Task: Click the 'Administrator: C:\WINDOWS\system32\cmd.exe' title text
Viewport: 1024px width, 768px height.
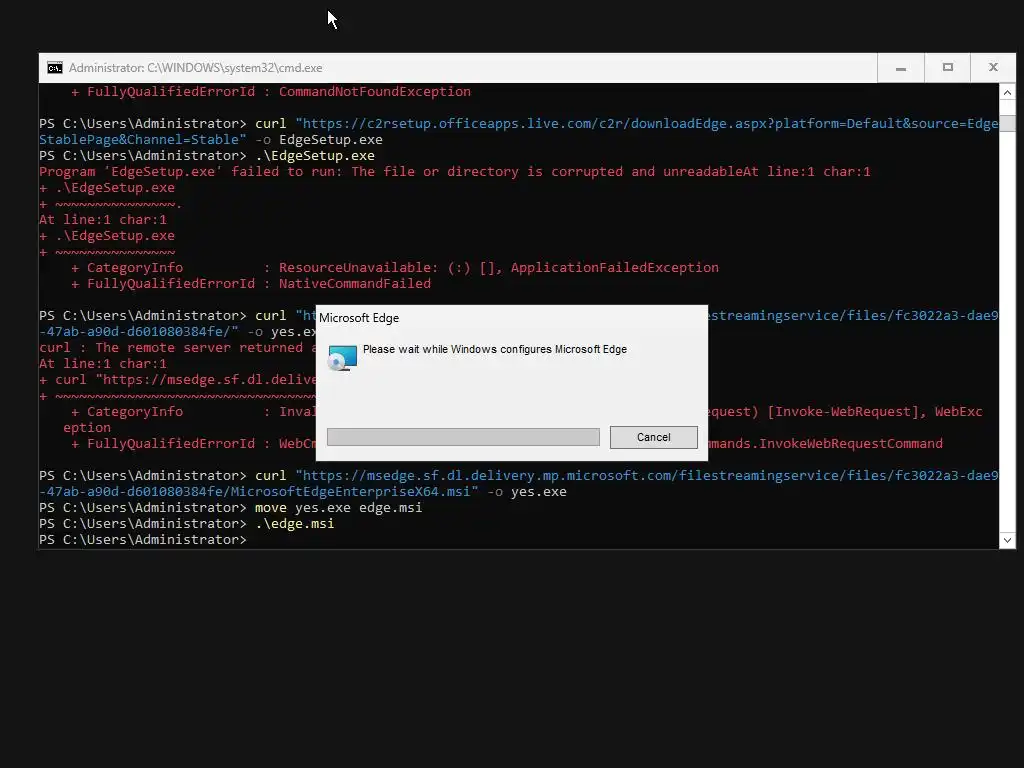Action: [195, 68]
